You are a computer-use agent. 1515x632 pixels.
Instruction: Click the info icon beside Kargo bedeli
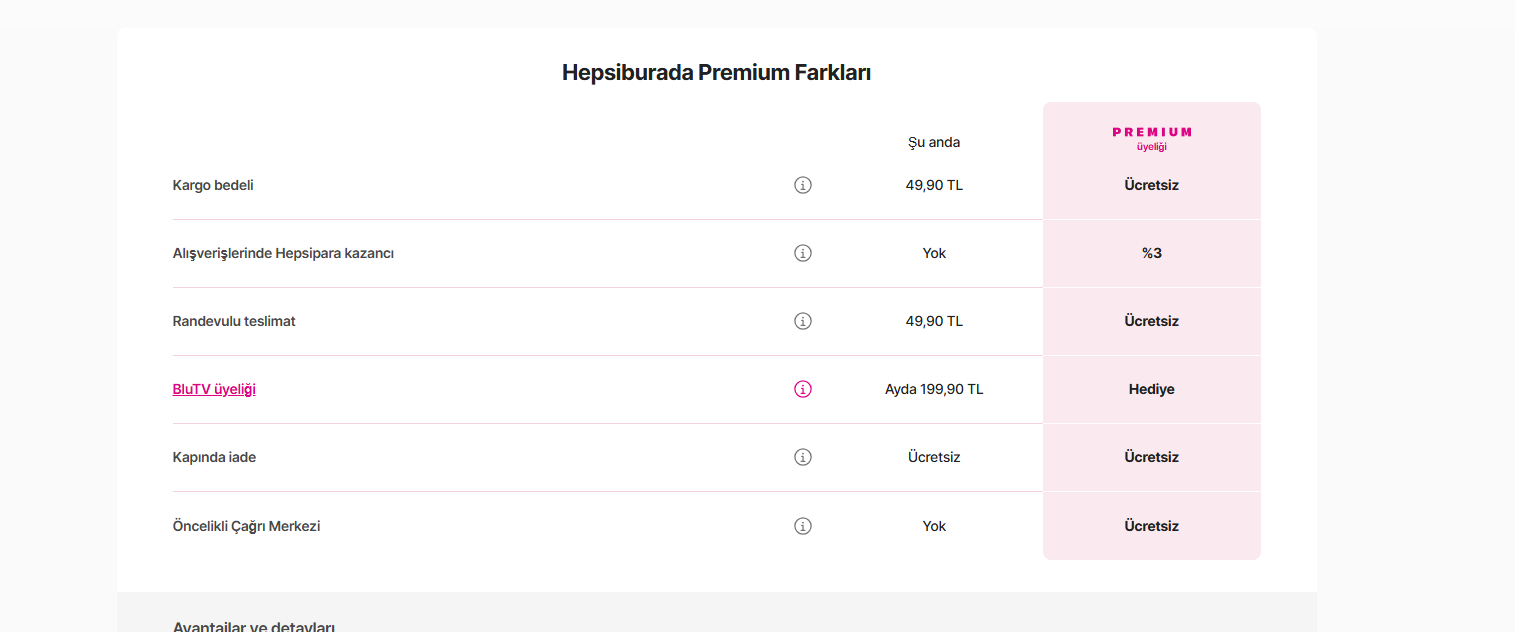[x=802, y=185]
